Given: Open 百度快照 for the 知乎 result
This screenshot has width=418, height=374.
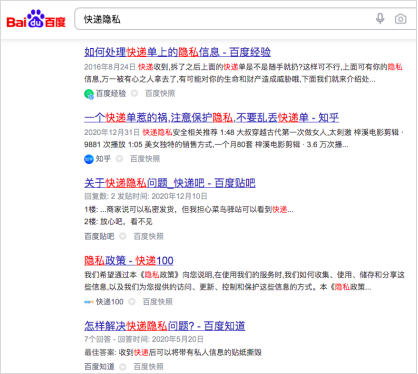Looking at the screenshot, I should click(x=145, y=159).
